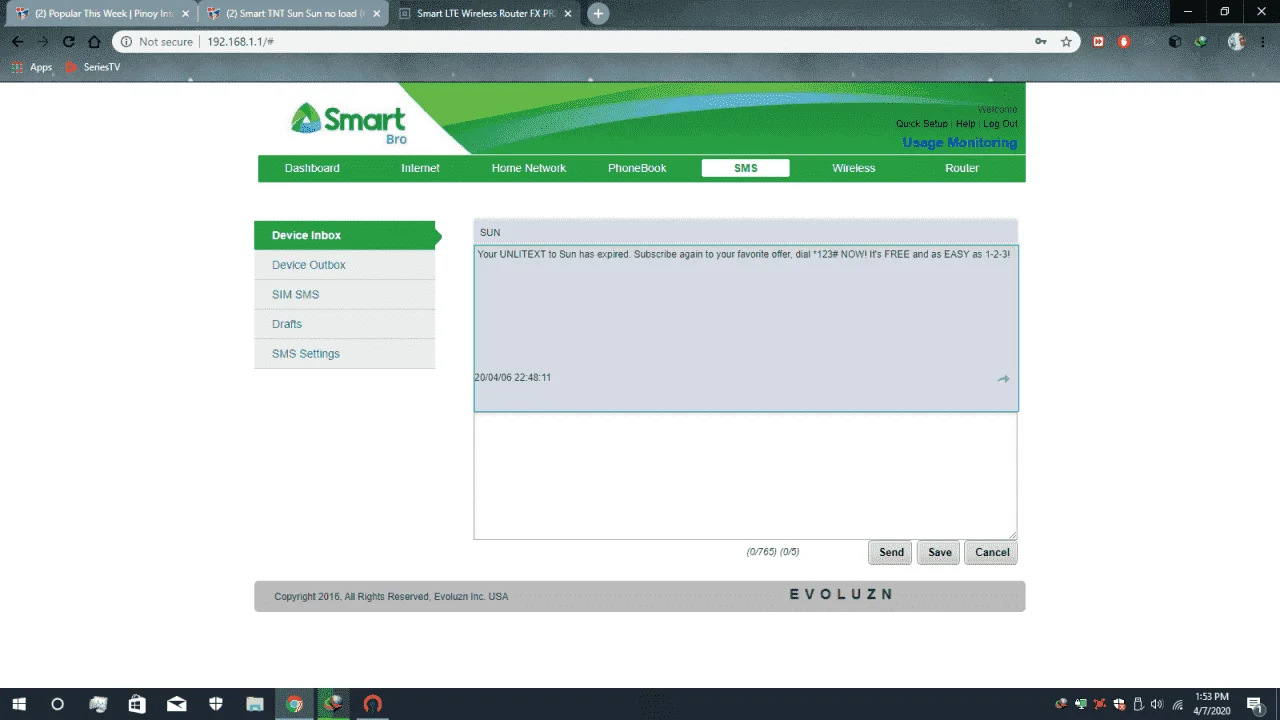The image size is (1280, 720).
Task: Open the Wireless tab
Action: point(854,168)
